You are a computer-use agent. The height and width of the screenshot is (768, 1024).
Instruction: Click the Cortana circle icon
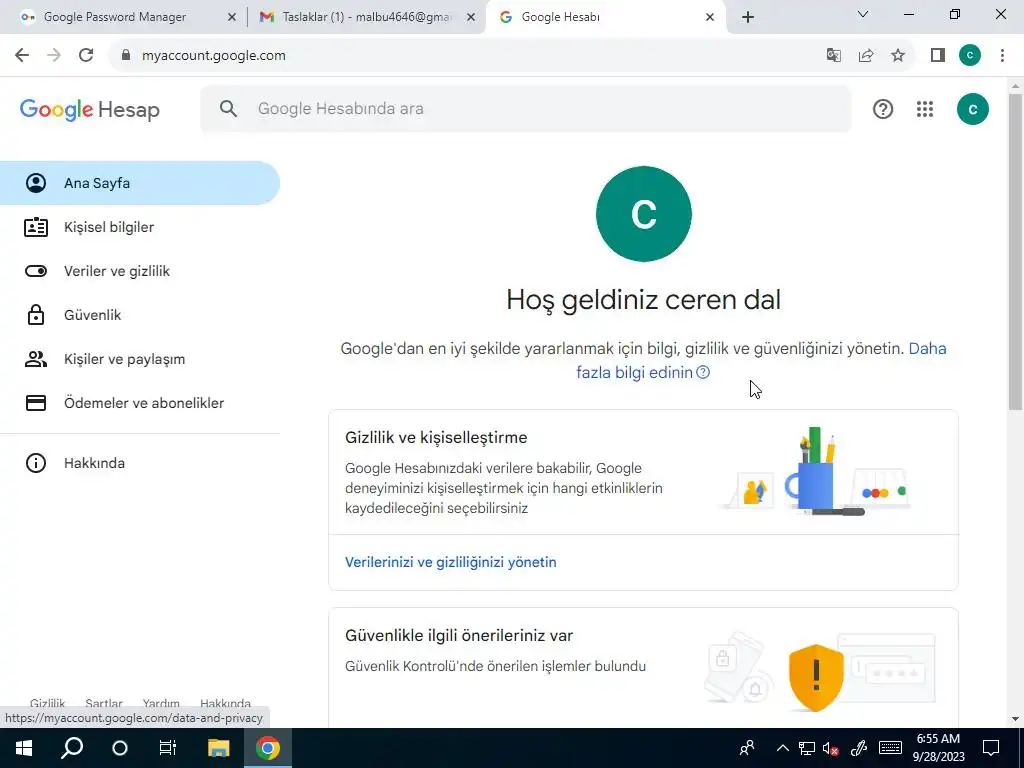pos(120,748)
